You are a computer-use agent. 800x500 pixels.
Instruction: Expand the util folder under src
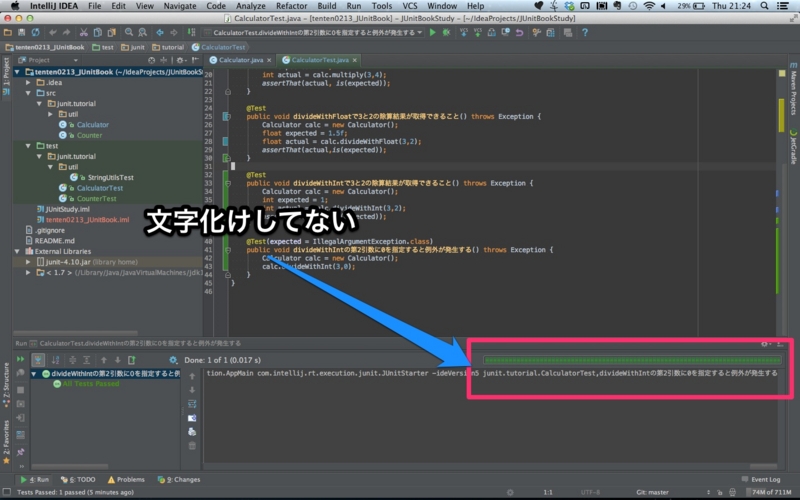tap(51, 114)
